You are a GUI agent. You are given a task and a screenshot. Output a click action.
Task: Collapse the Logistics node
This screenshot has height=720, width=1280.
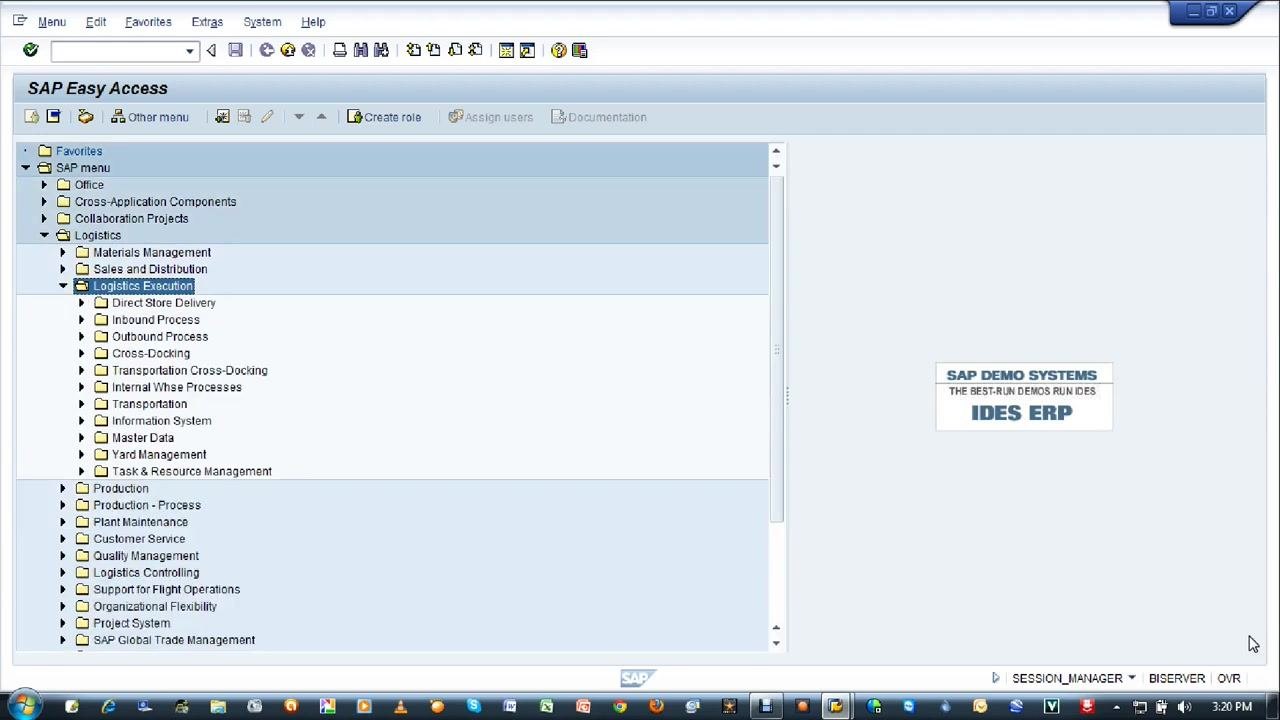(x=44, y=236)
